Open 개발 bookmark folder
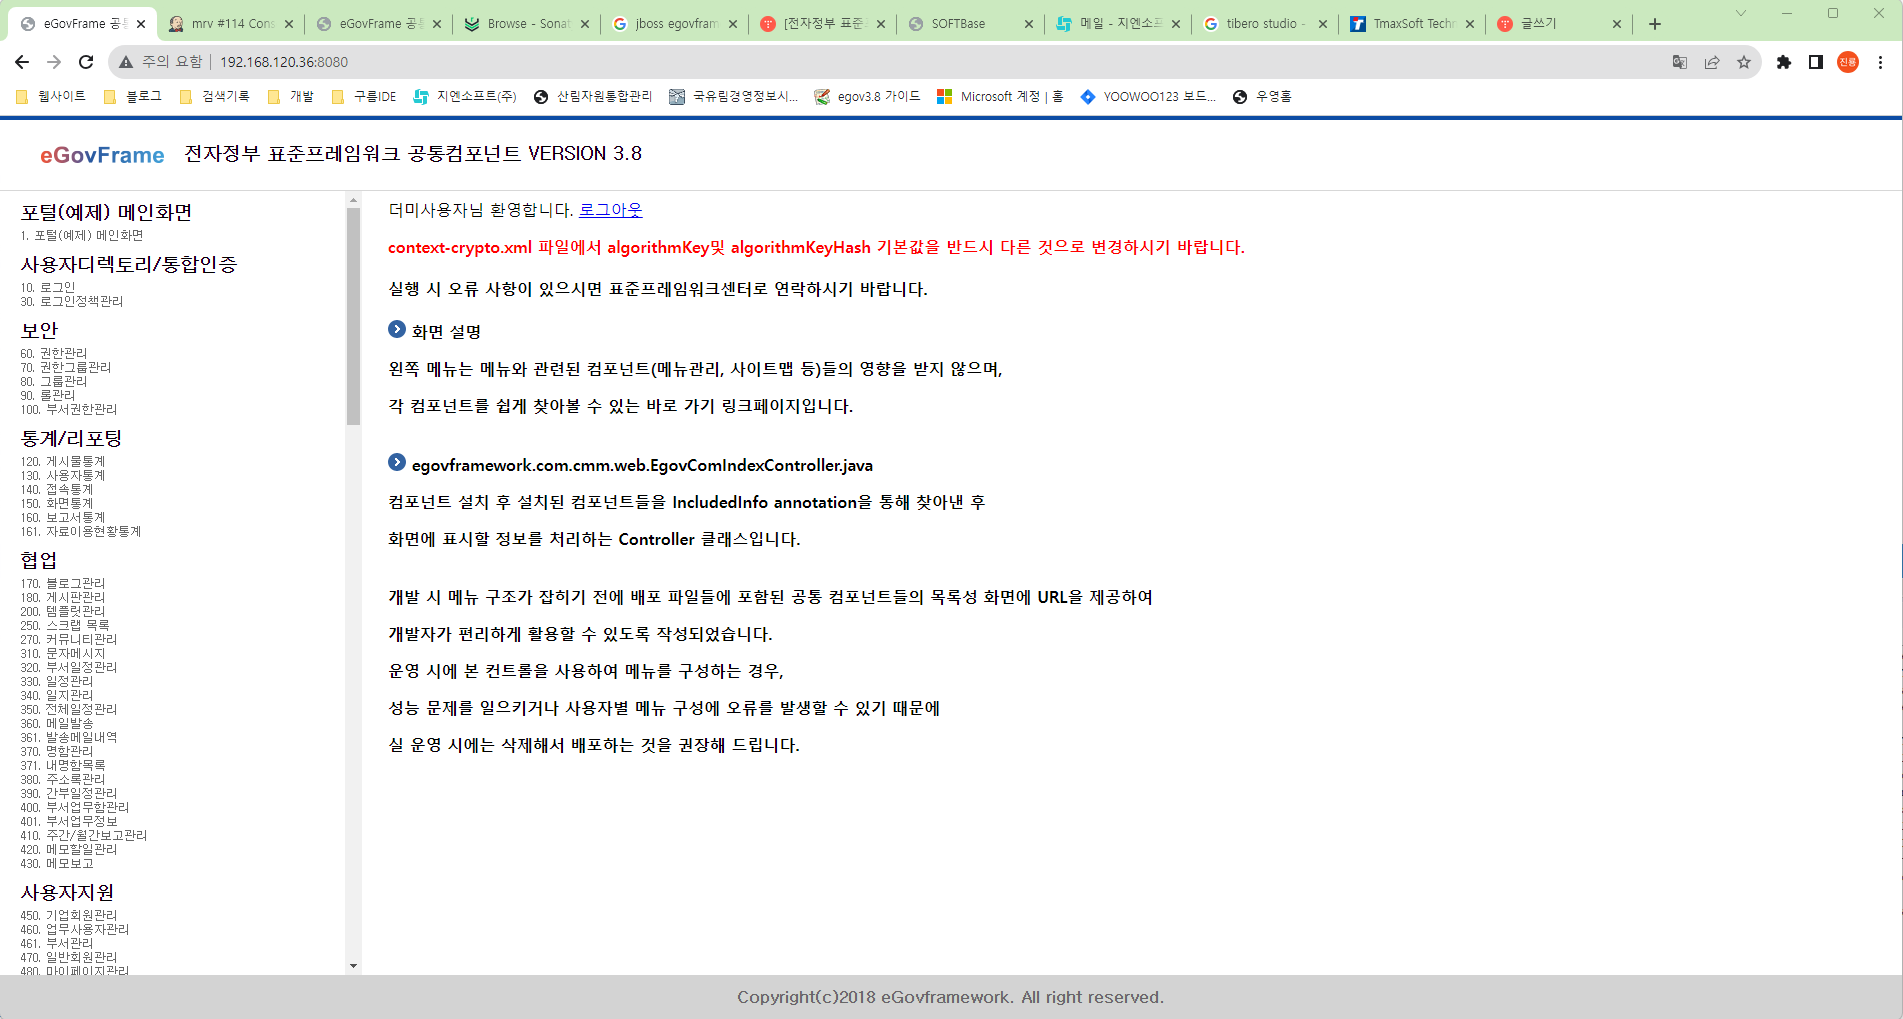Viewport: 1903px width, 1019px height. tap(291, 96)
